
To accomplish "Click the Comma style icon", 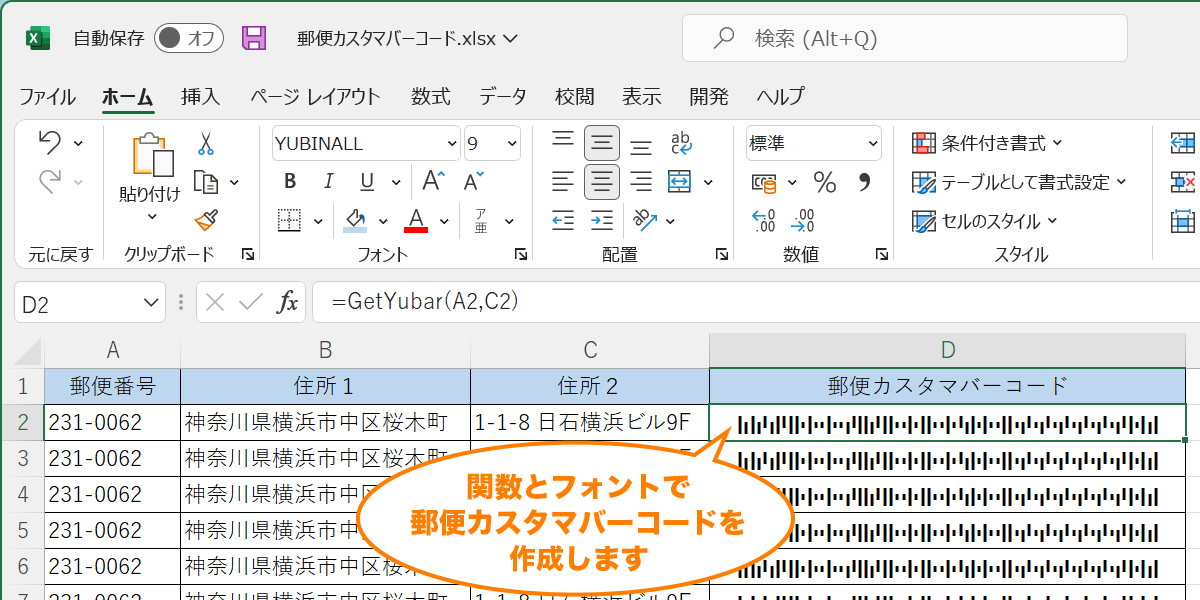I will click(866, 183).
